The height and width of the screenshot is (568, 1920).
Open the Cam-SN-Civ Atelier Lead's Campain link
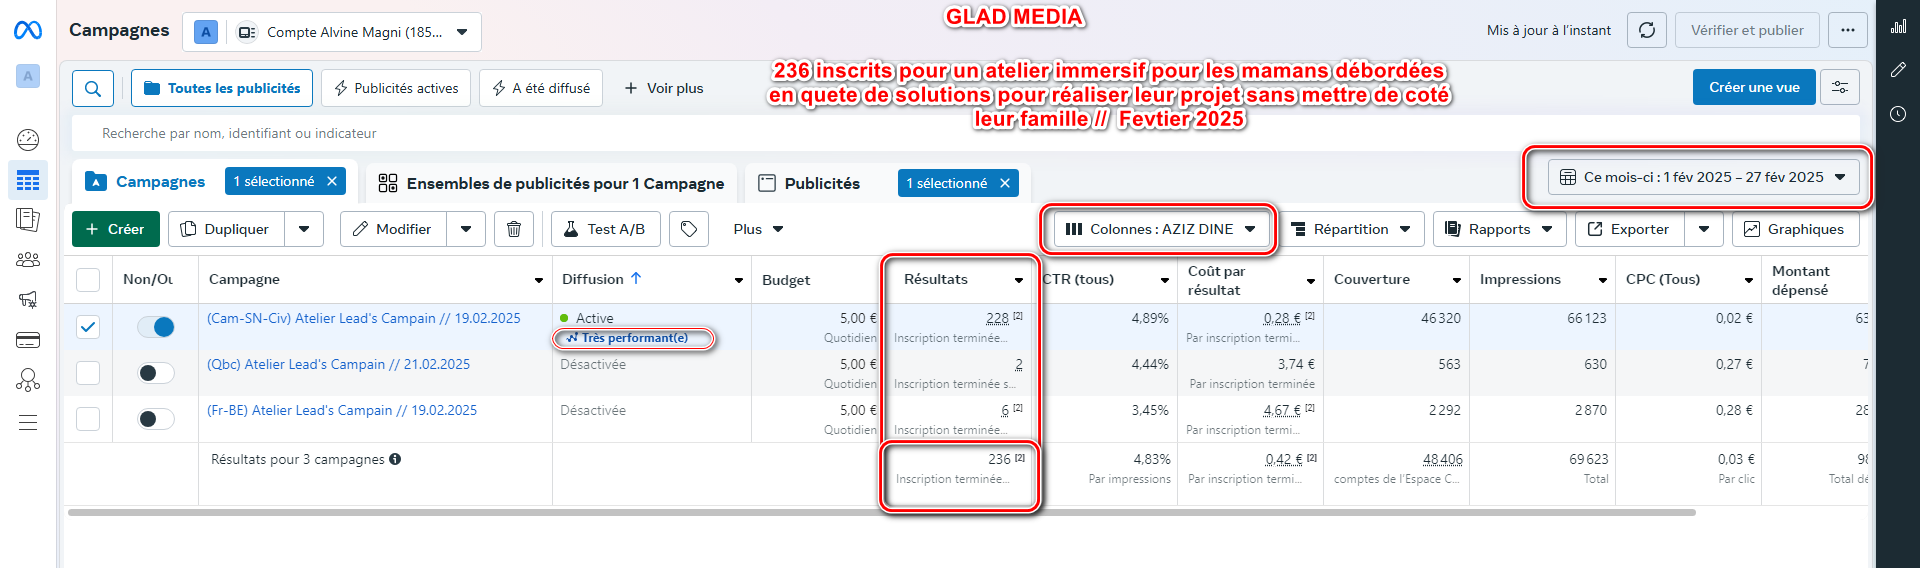[x=364, y=318]
